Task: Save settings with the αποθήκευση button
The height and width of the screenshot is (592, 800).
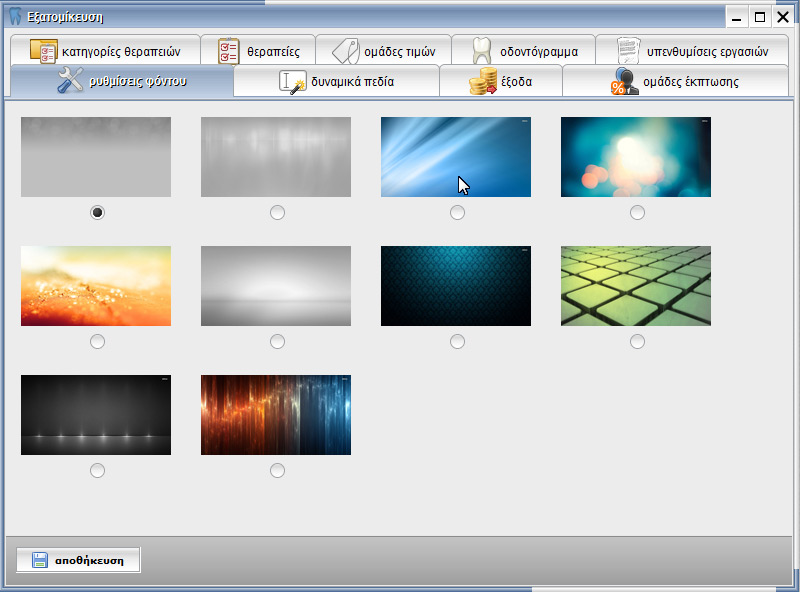Action: (x=78, y=560)
